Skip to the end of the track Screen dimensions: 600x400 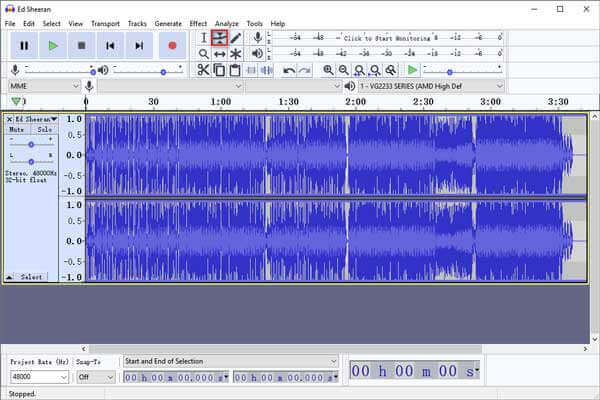click(139, 46)
